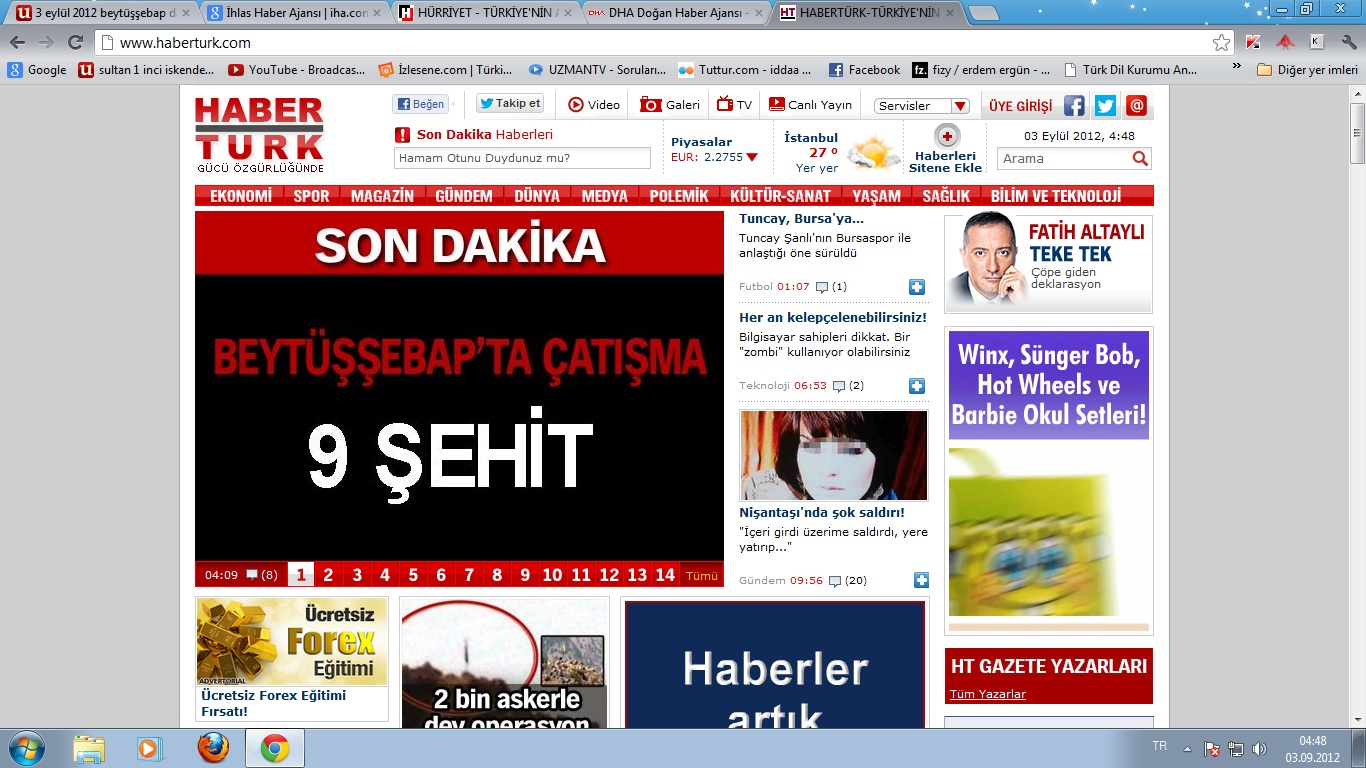Open Windows Explorer from the taskbar

[x=89, y=748]
